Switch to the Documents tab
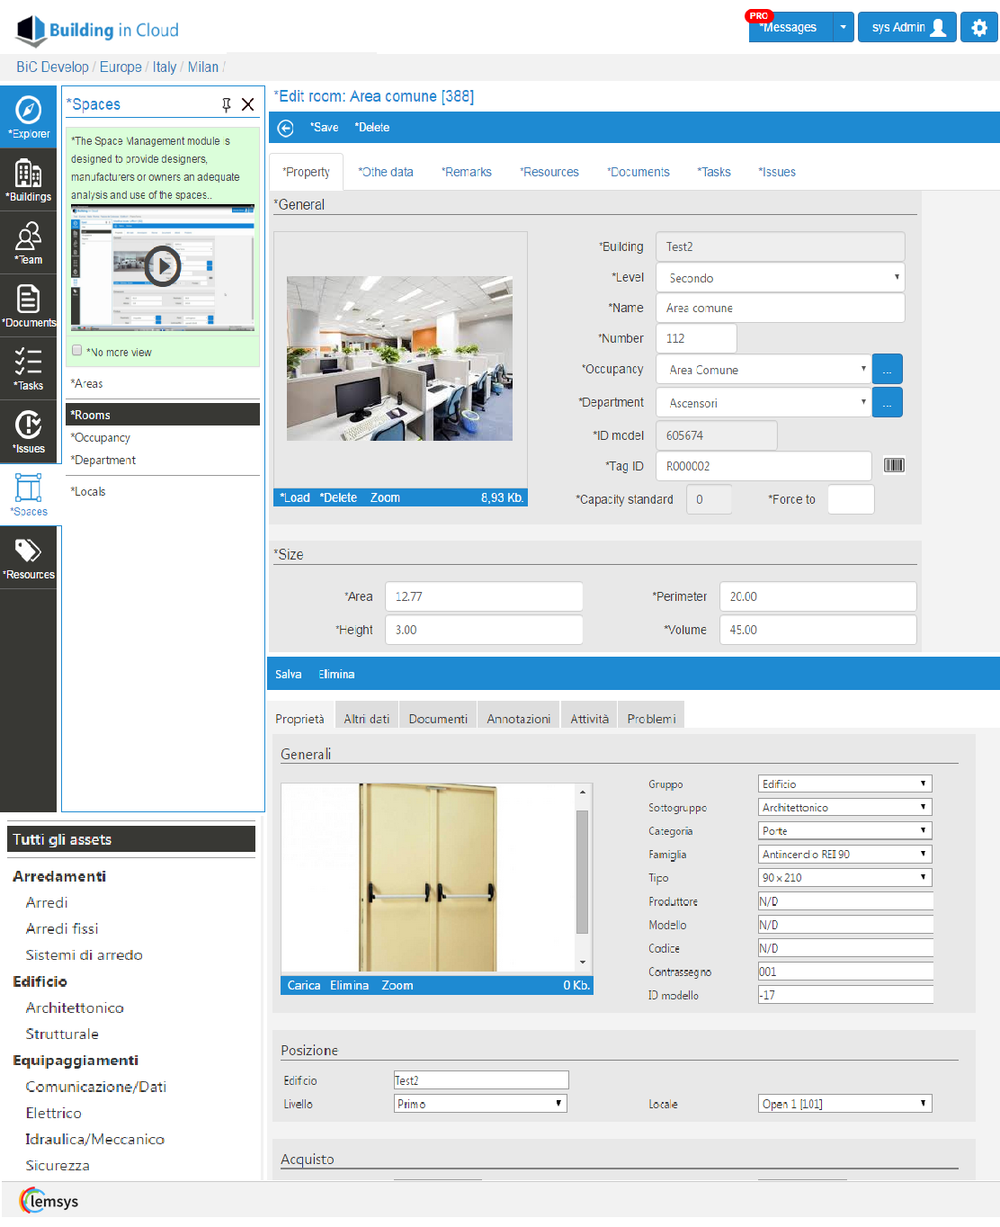Image resolution: width=1000 pixels, height=1227 pixels. click(x=638, y=172)
